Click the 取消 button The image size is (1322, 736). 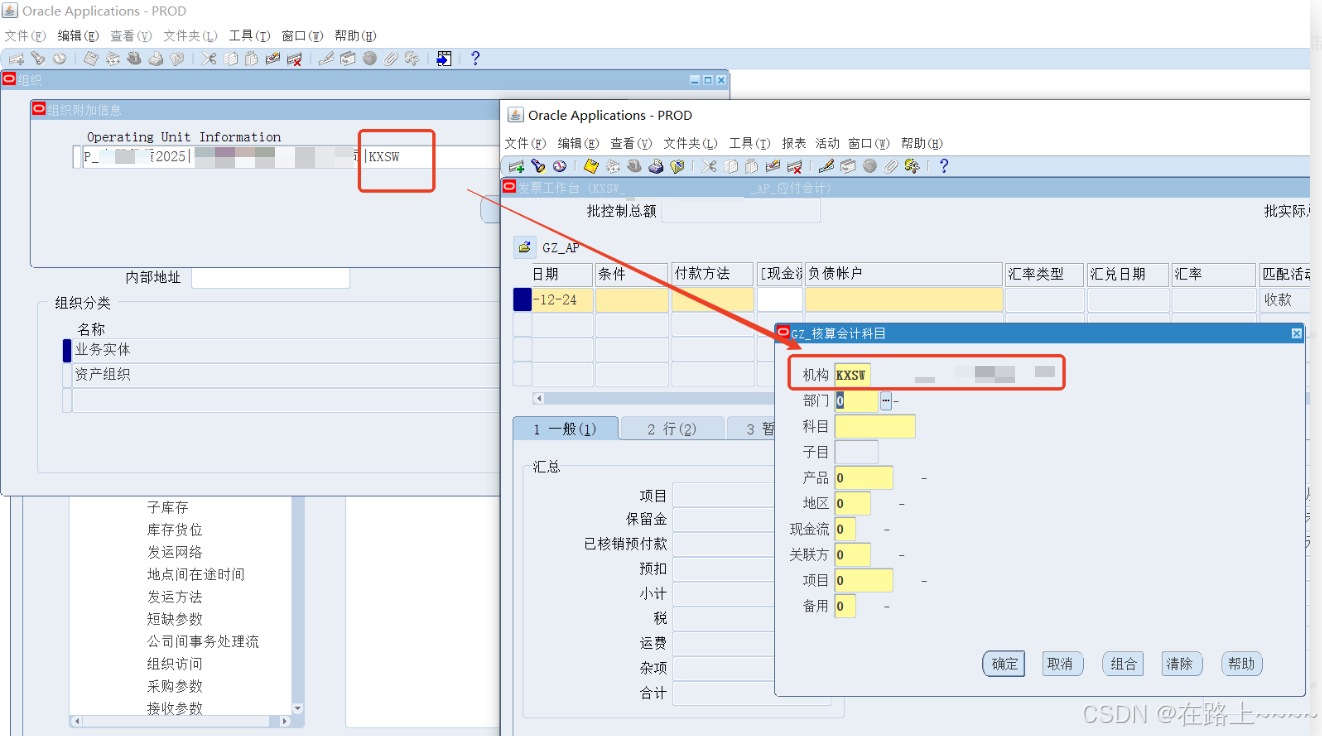(1062, 663)
